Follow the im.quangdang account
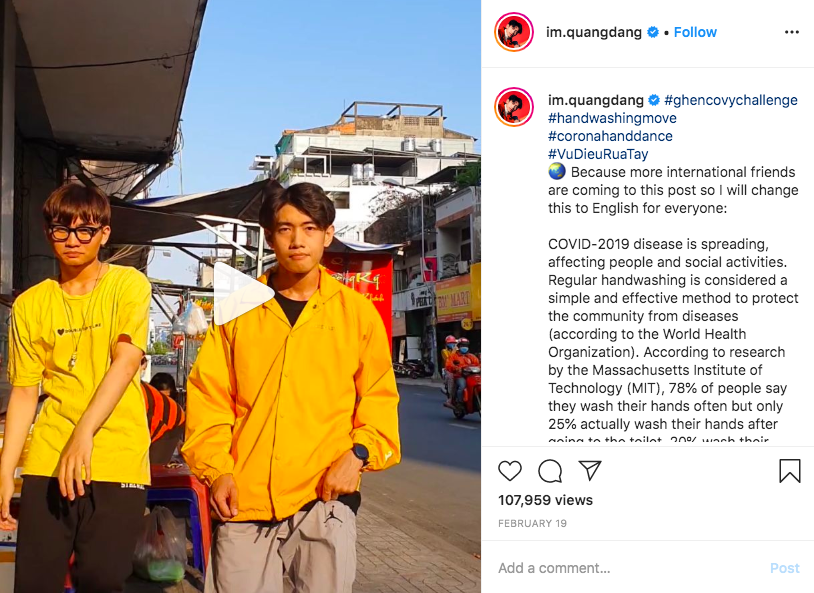This screenshot has width=814, height=593. coord(695,32)
